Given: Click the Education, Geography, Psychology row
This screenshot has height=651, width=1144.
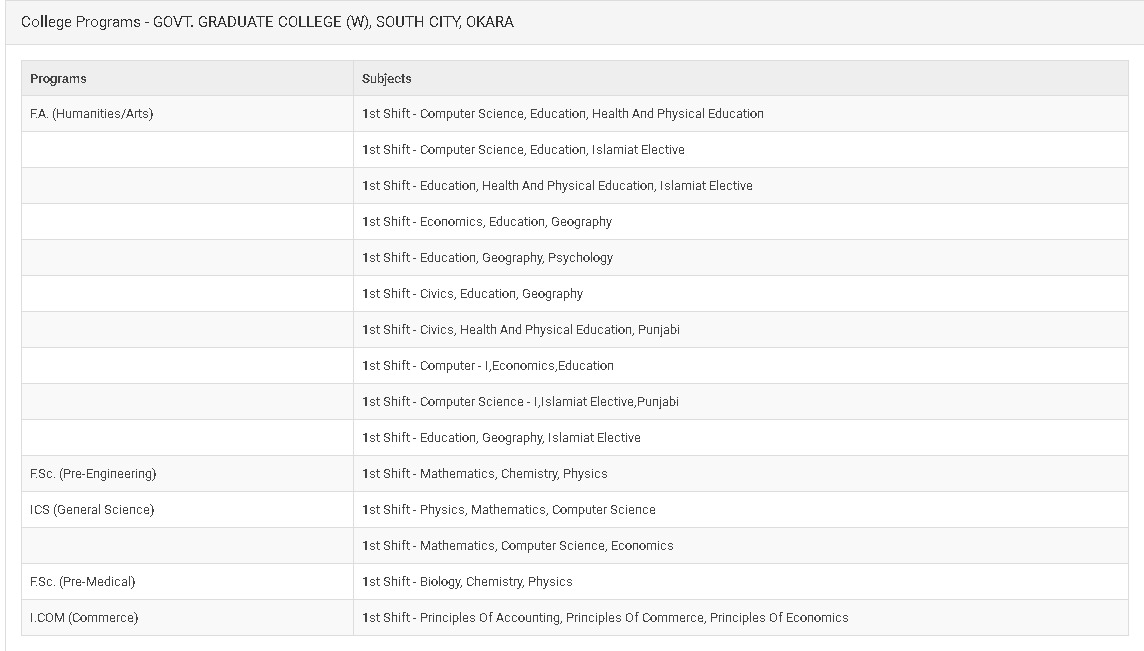Looking at the screenshot, I should (x=741, y=258).
